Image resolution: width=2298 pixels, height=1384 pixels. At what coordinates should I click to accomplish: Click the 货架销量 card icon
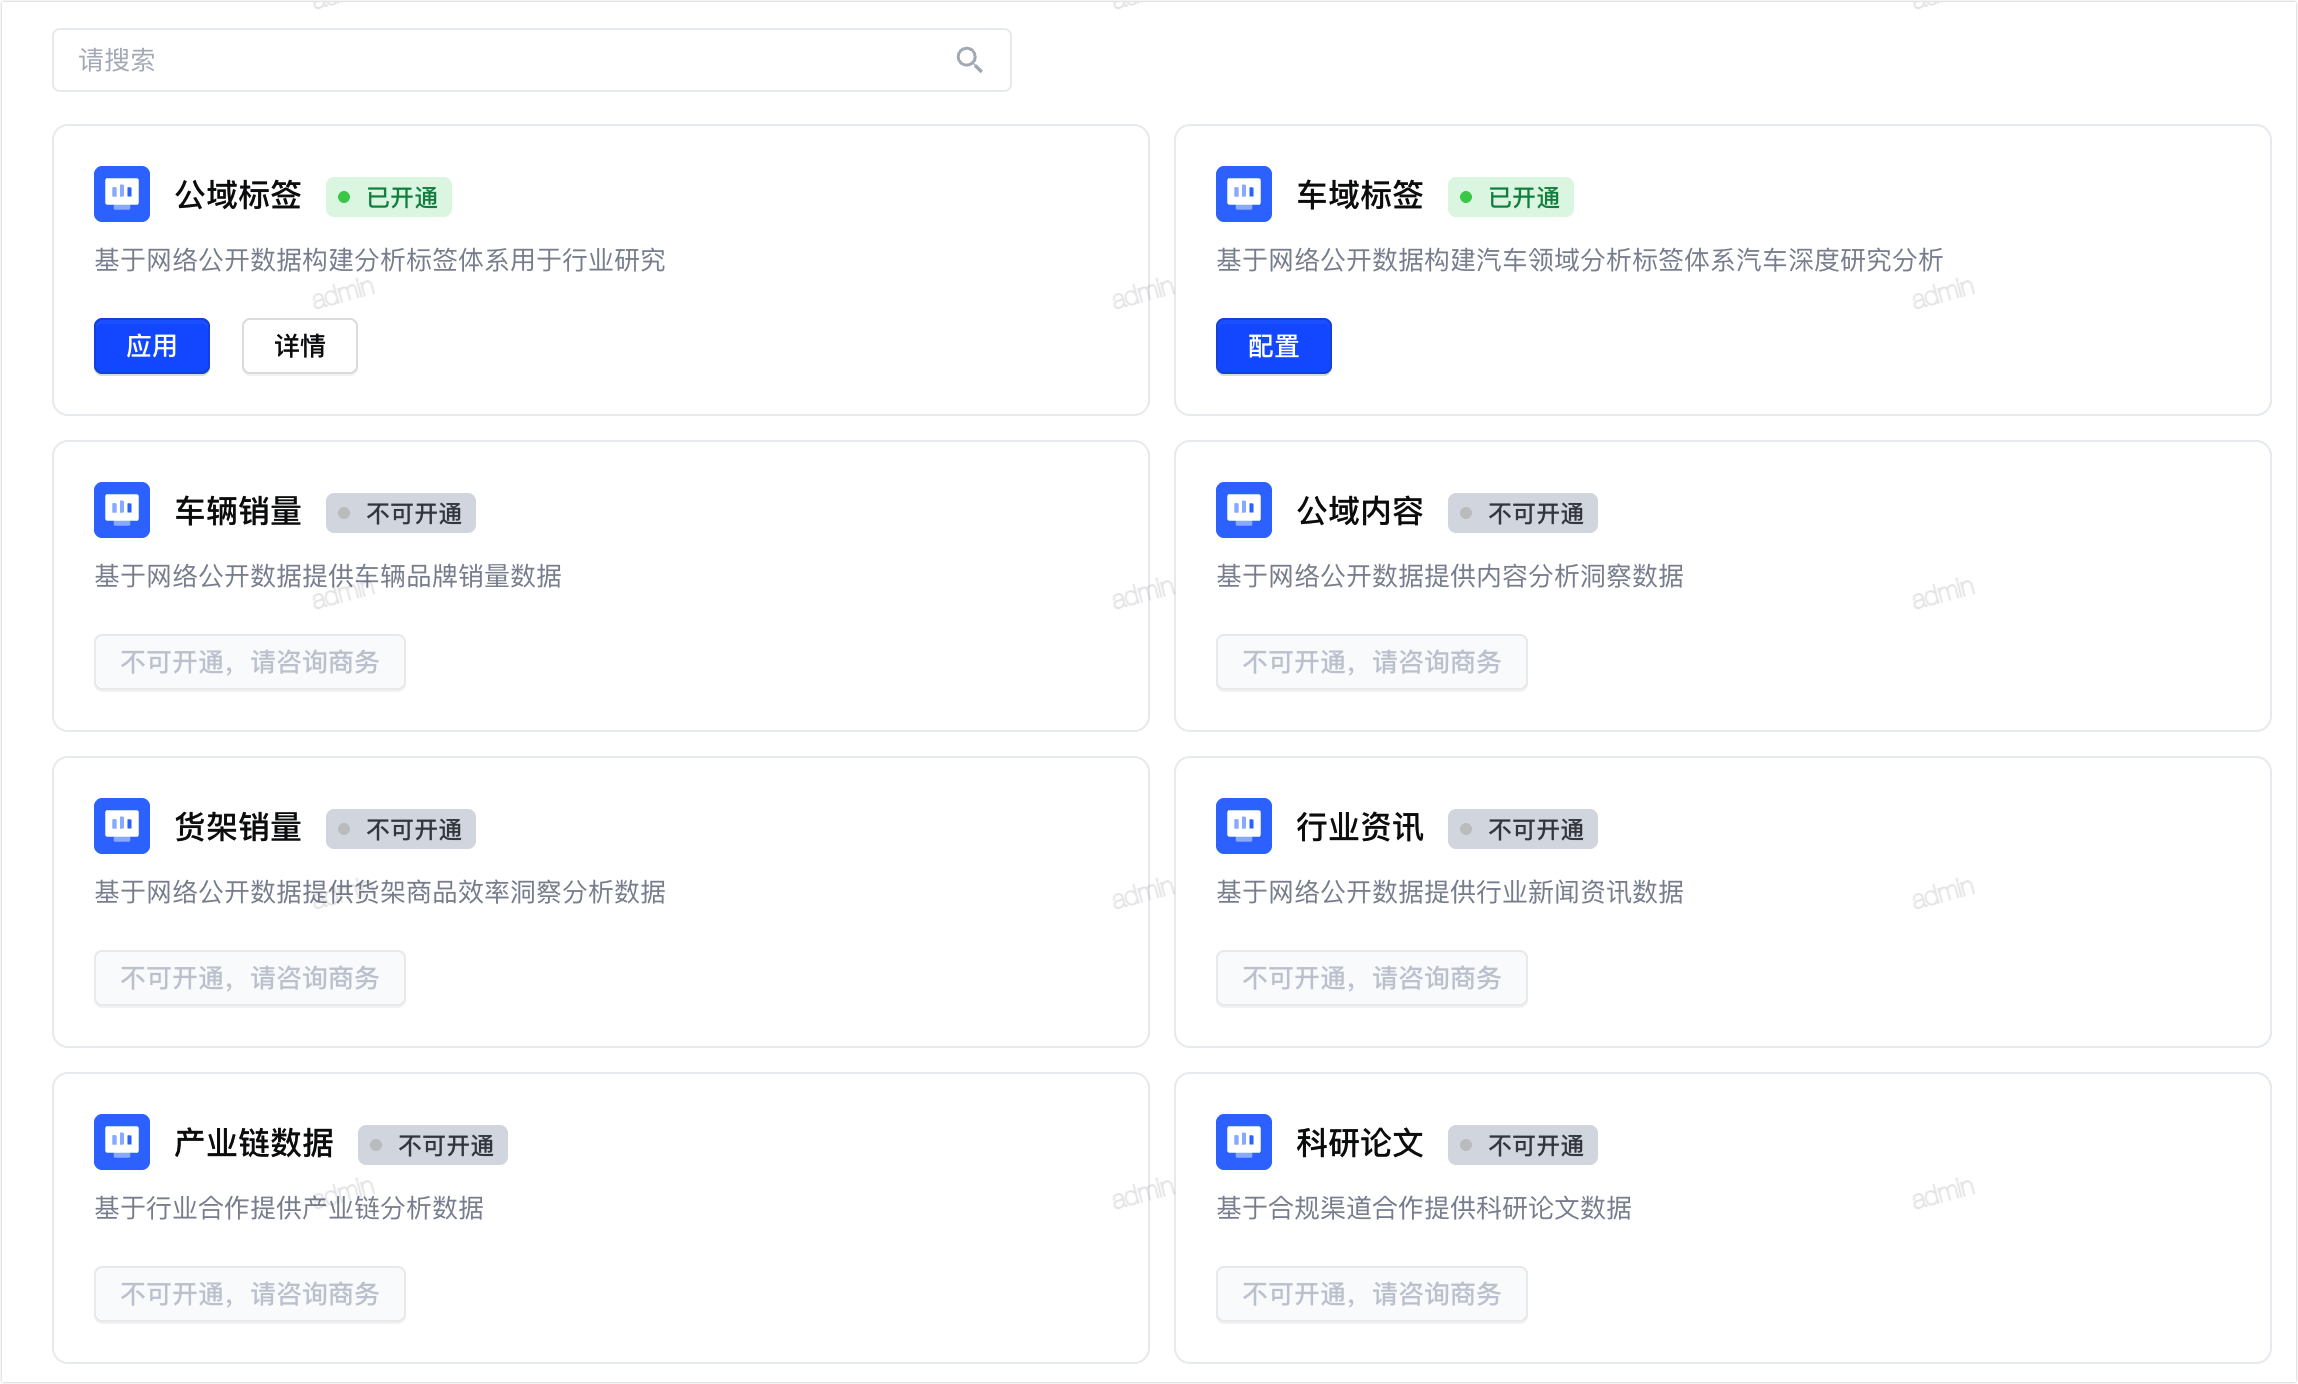pos(122,826)
